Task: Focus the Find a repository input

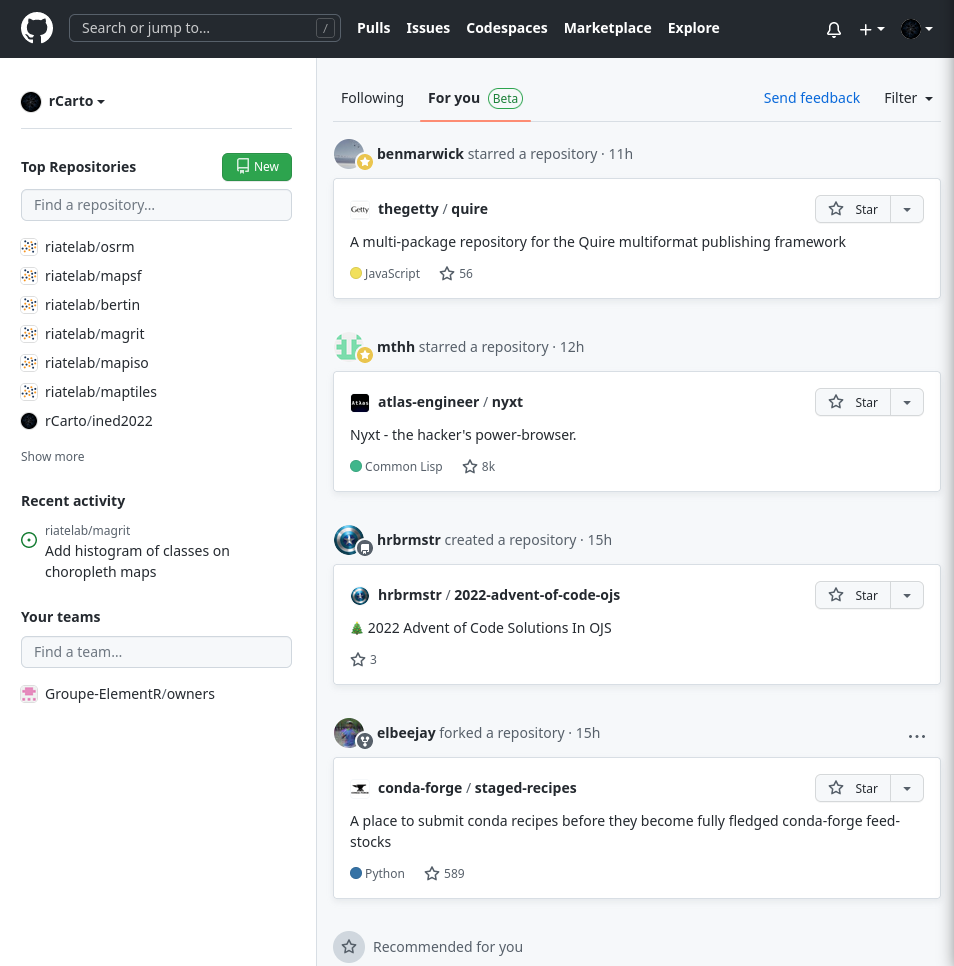Action: tap(156, 205)
